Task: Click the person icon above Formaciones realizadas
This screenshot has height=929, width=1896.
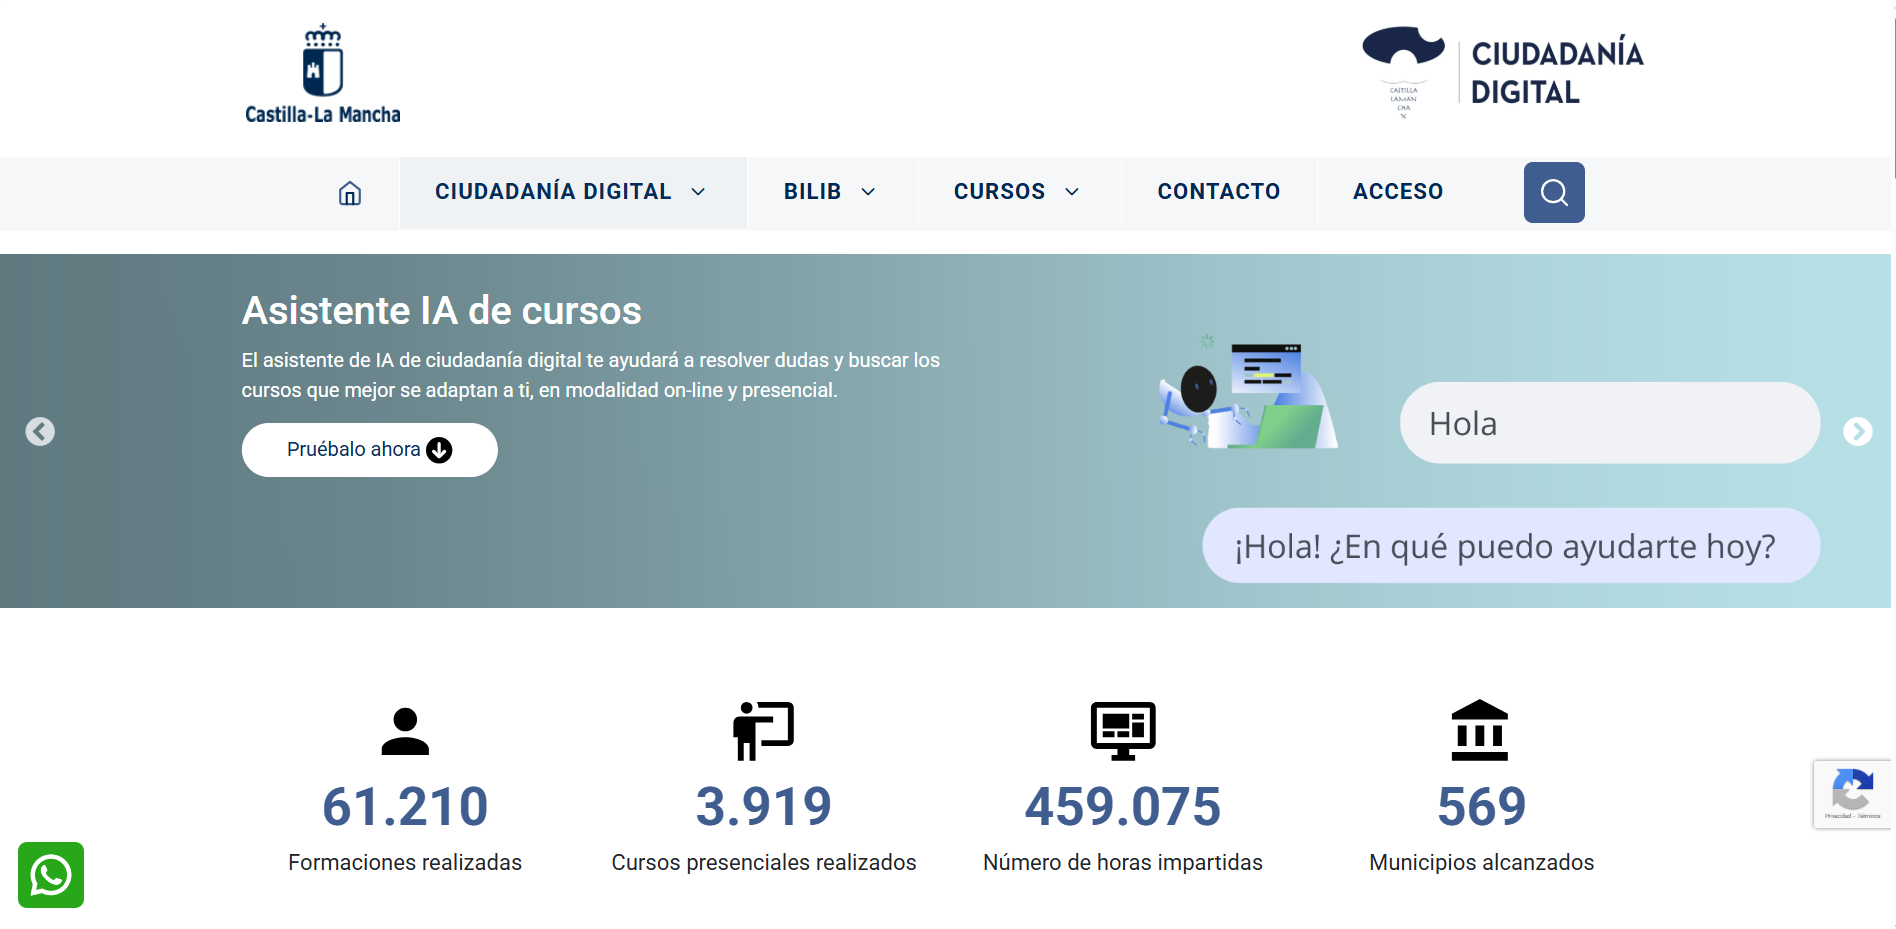Action: click(x=405, y=731)
